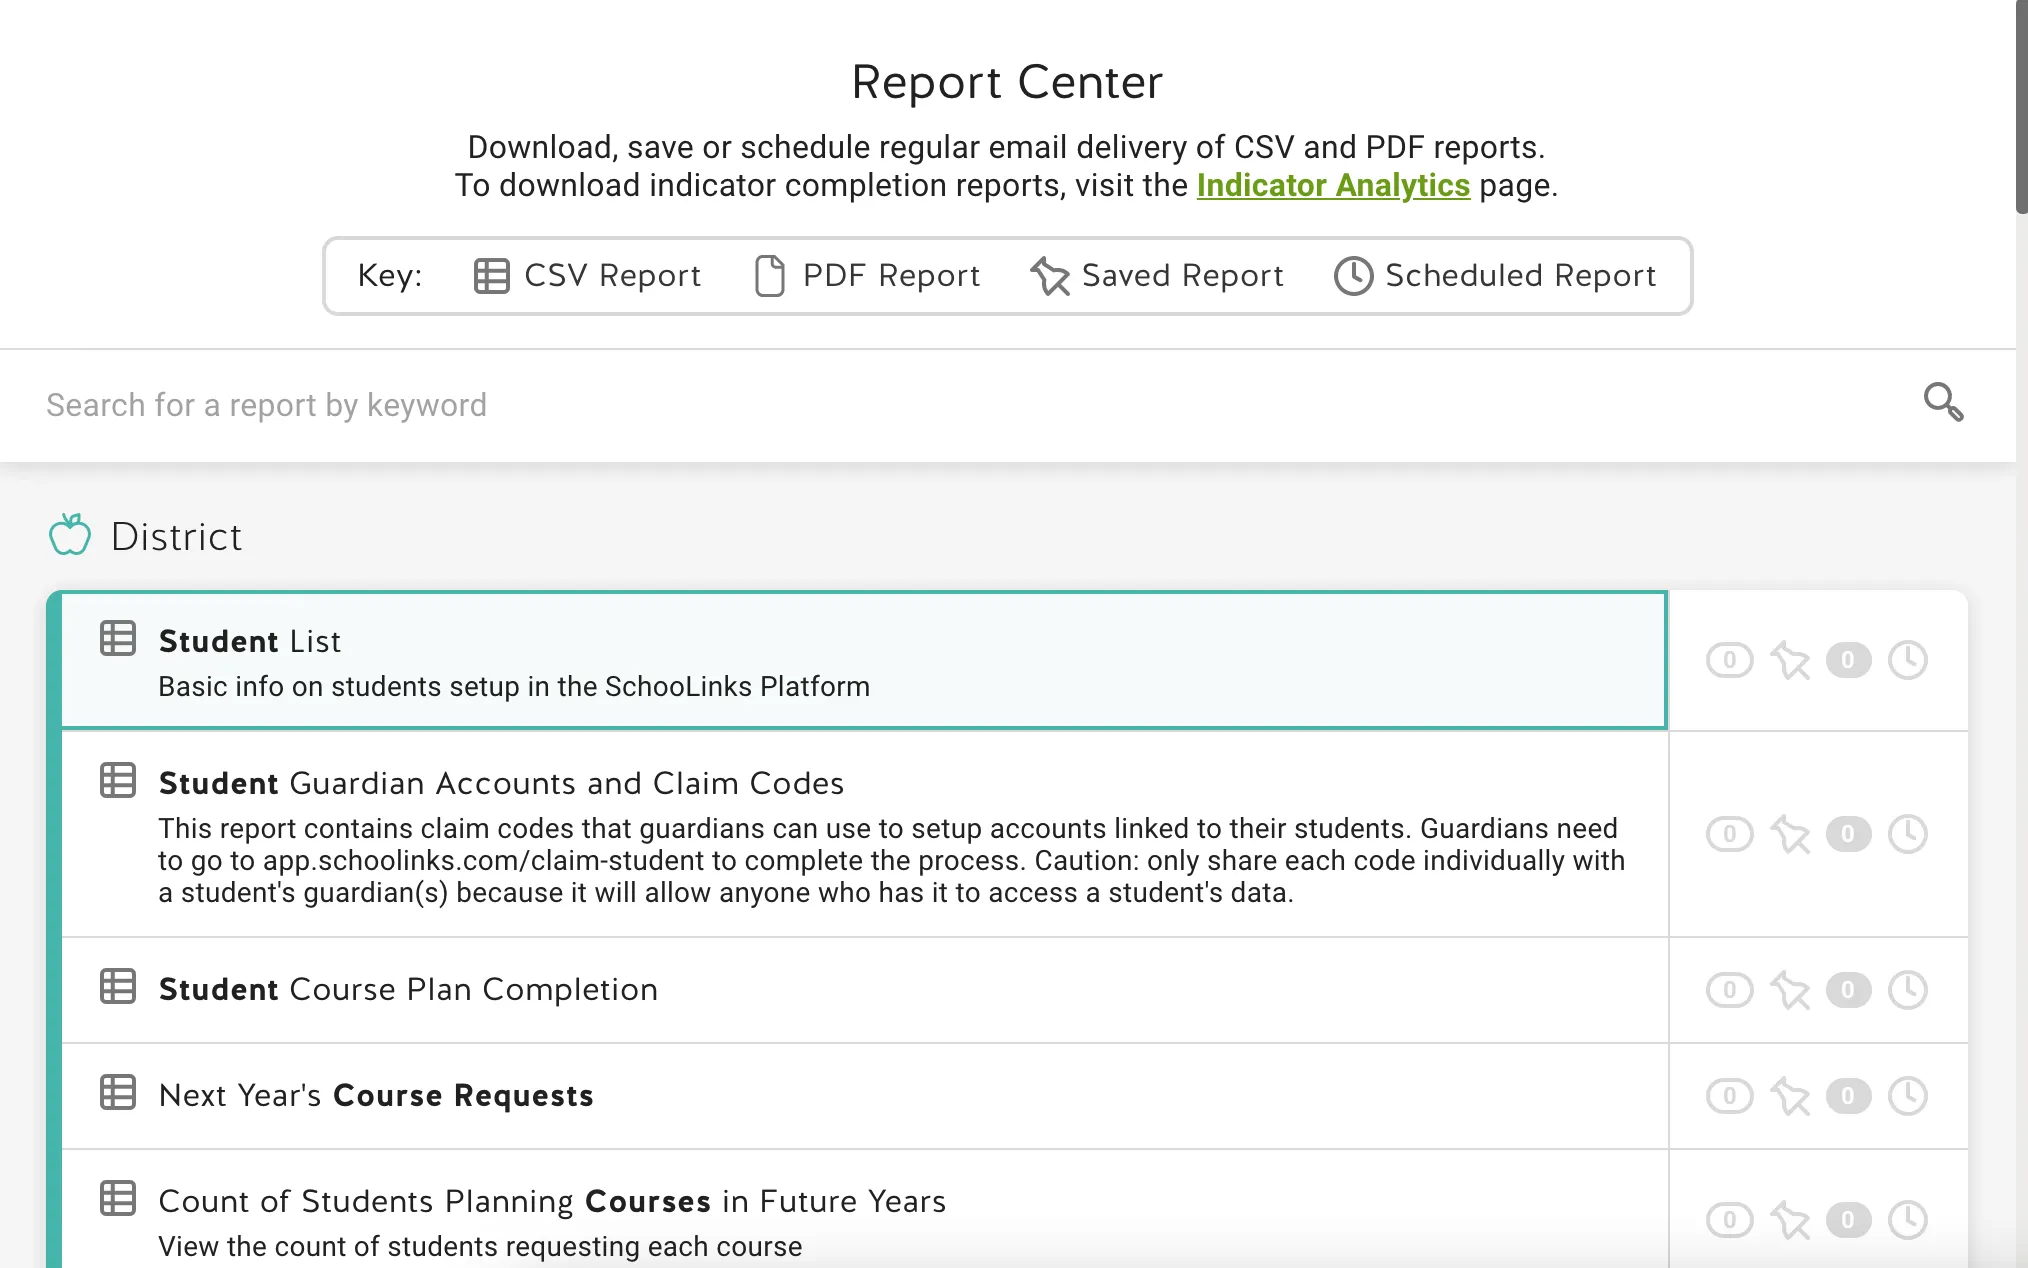Click the 'Scheduled Report' key label

[1520, 275]
